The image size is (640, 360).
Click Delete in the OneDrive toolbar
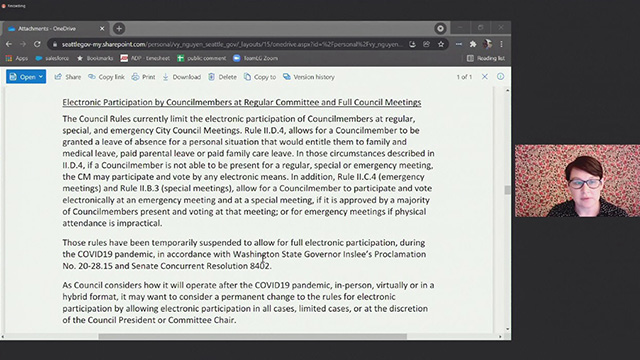(x=222, y=77)
